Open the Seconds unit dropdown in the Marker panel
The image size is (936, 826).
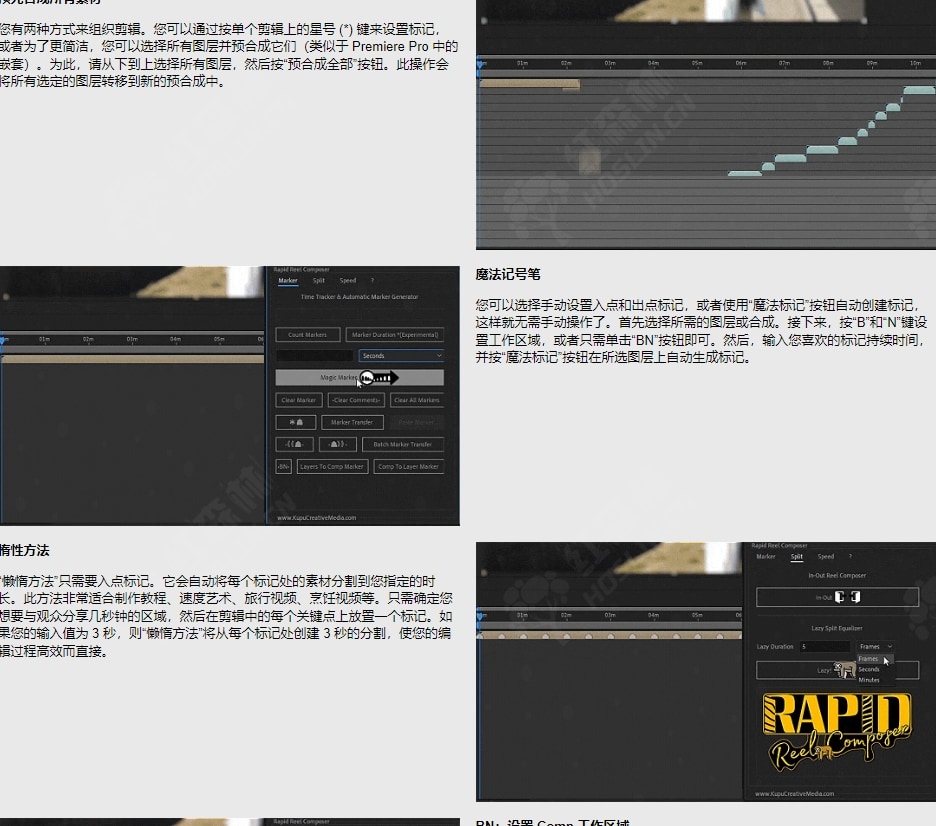[x=401, y=356]
